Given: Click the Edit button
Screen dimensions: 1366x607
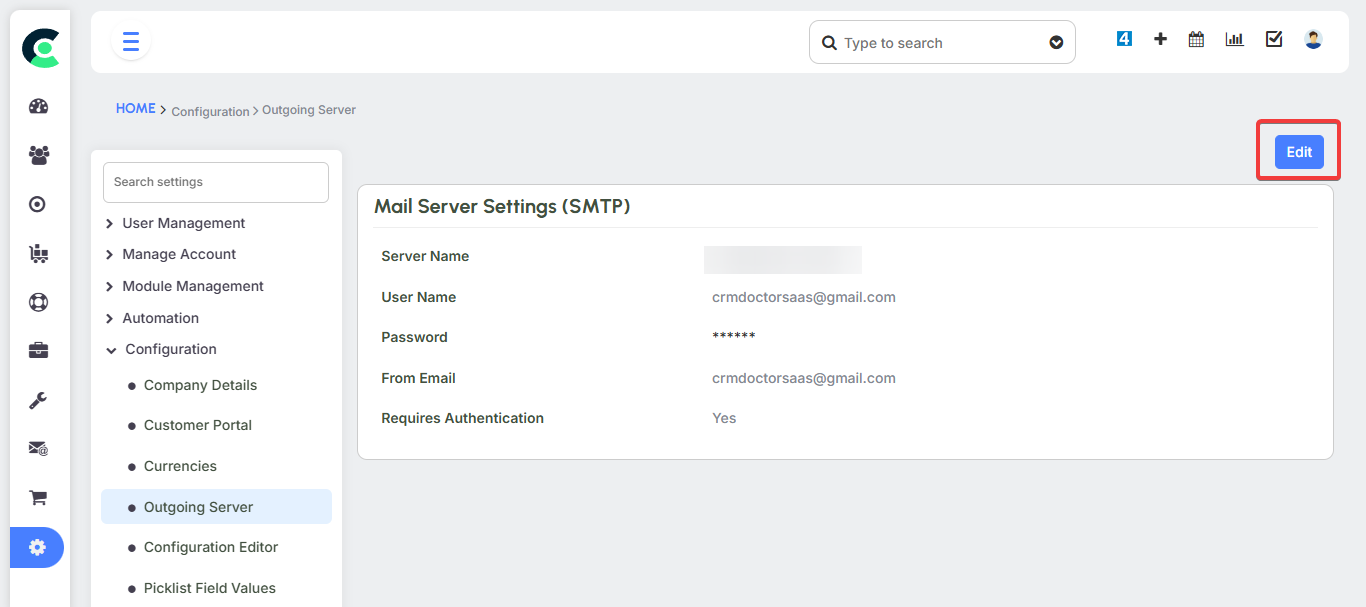Looking at the screenshot, I should pos(1298,151).
